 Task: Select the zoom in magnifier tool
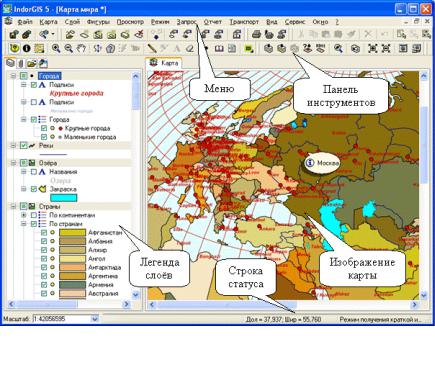point(56,49)
